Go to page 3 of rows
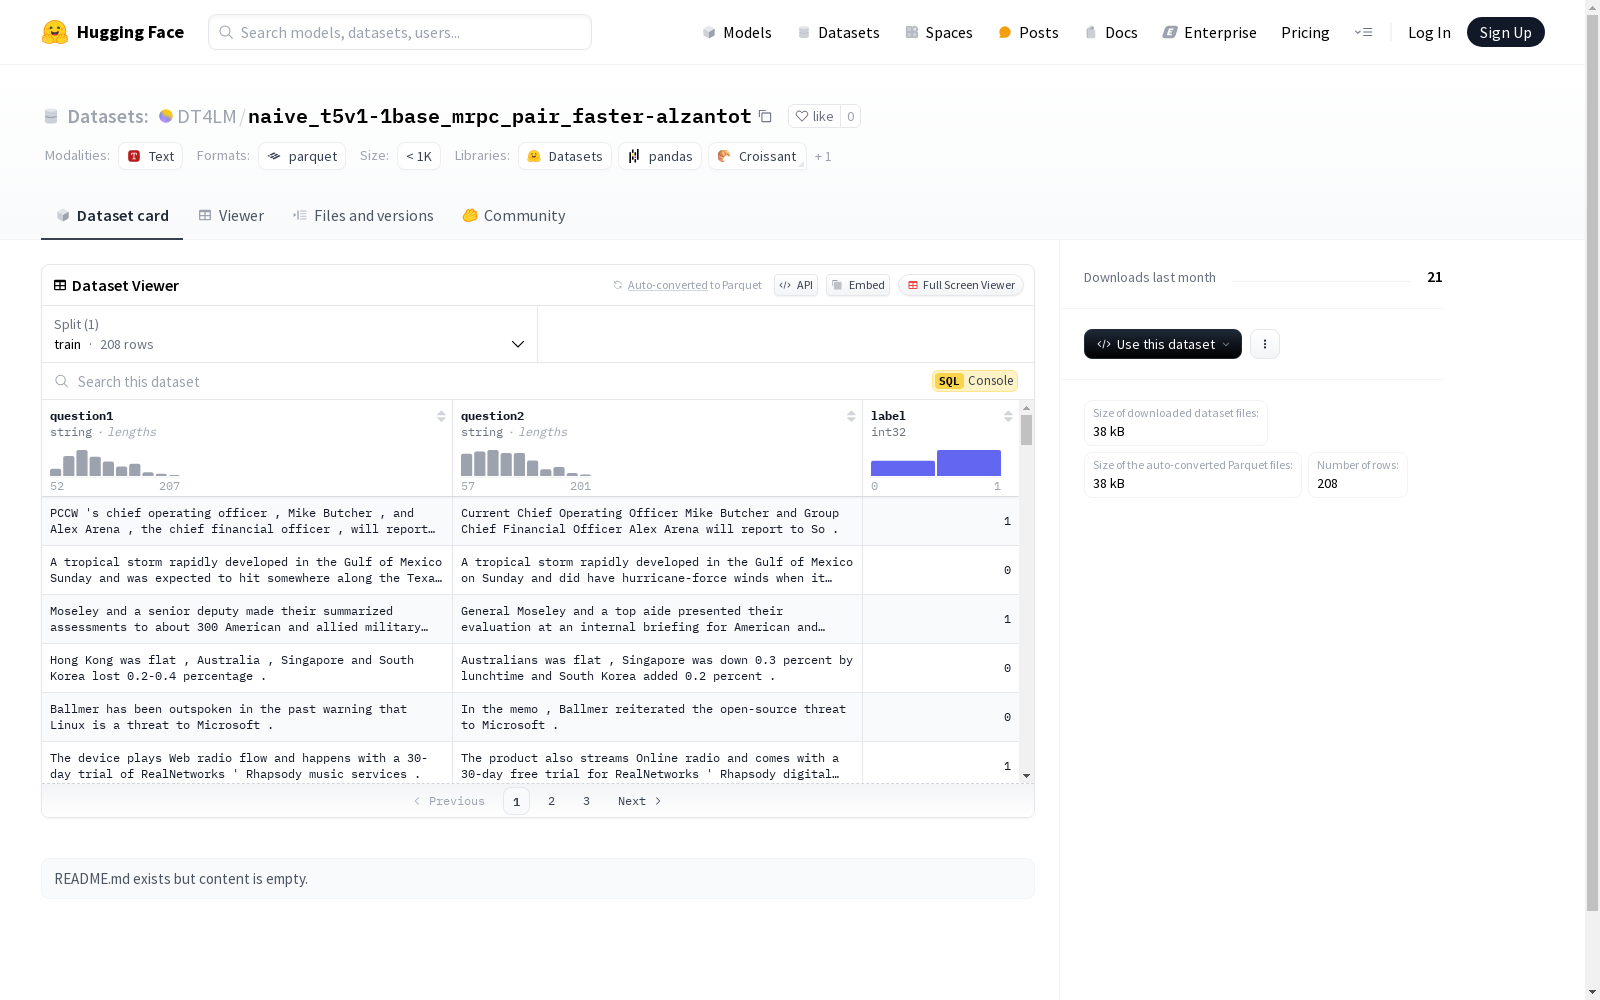 click(586, 801)
